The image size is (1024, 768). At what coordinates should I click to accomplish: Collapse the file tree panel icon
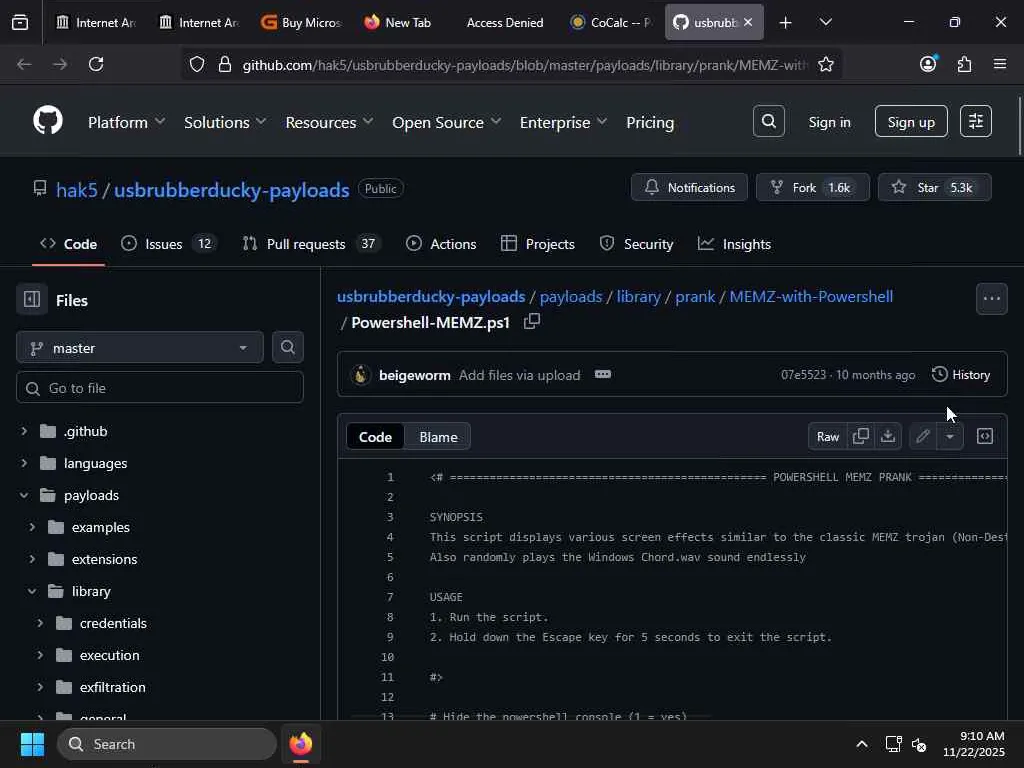[32, 300]
